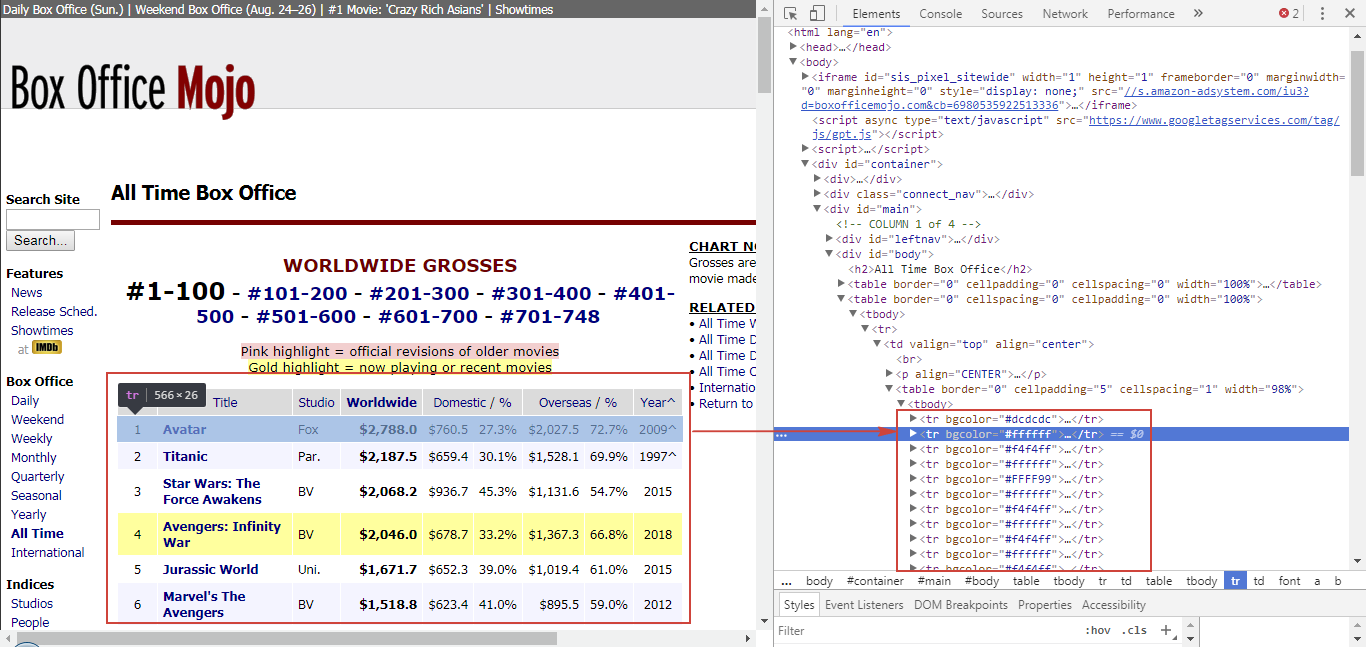1366x647 pixels.
Task: Select the #container breadcrumb
Action: [x=875, y=581]
